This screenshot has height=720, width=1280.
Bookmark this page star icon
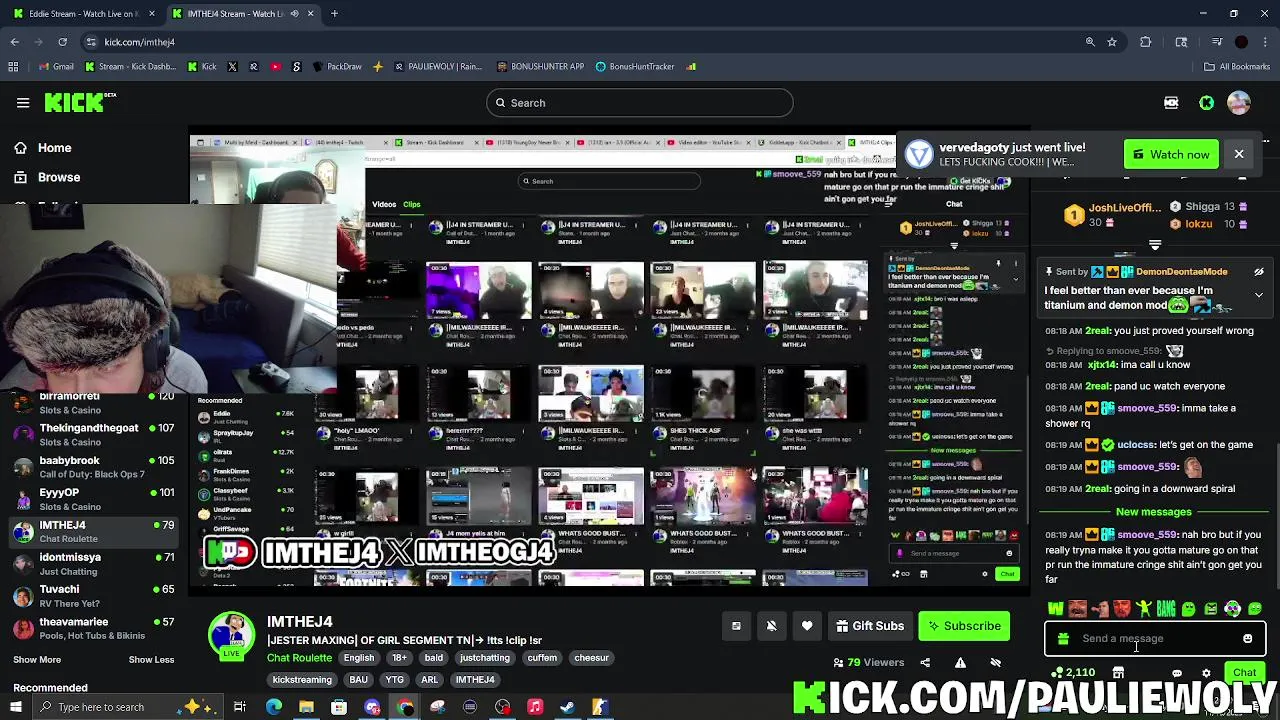1112,42
